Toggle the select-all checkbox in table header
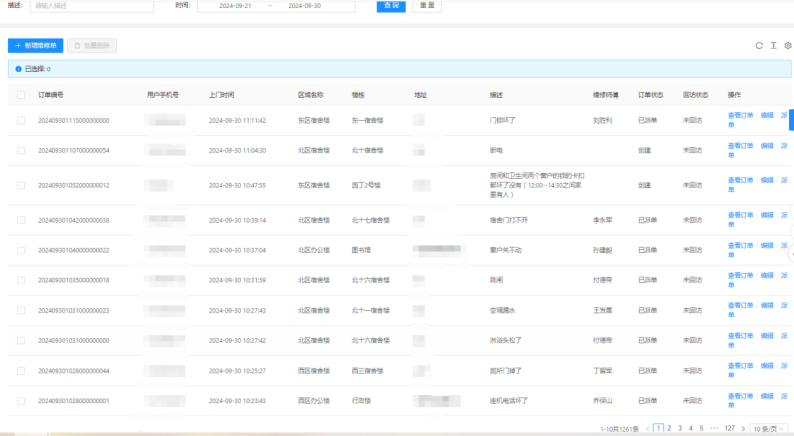Viewport: 794px width, 436px height. pos(21,95)
